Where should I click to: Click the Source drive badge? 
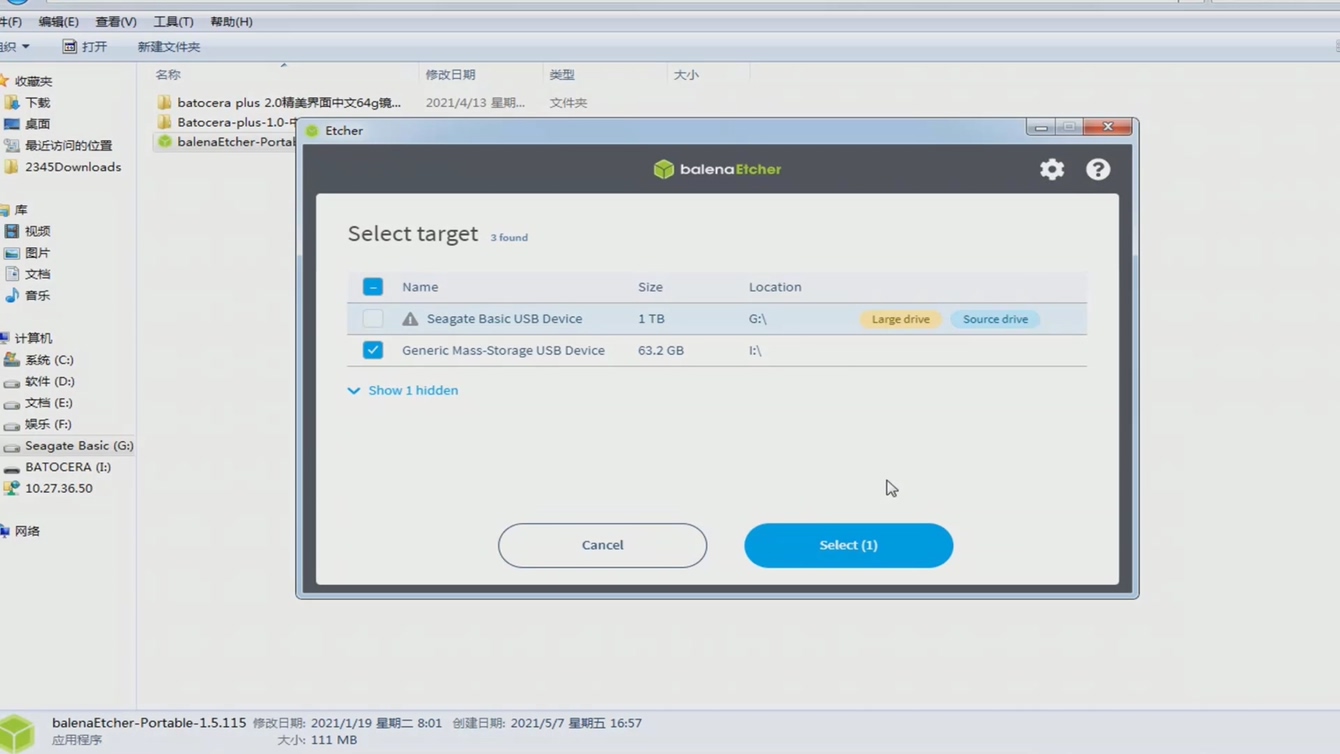tap(995, 319)
